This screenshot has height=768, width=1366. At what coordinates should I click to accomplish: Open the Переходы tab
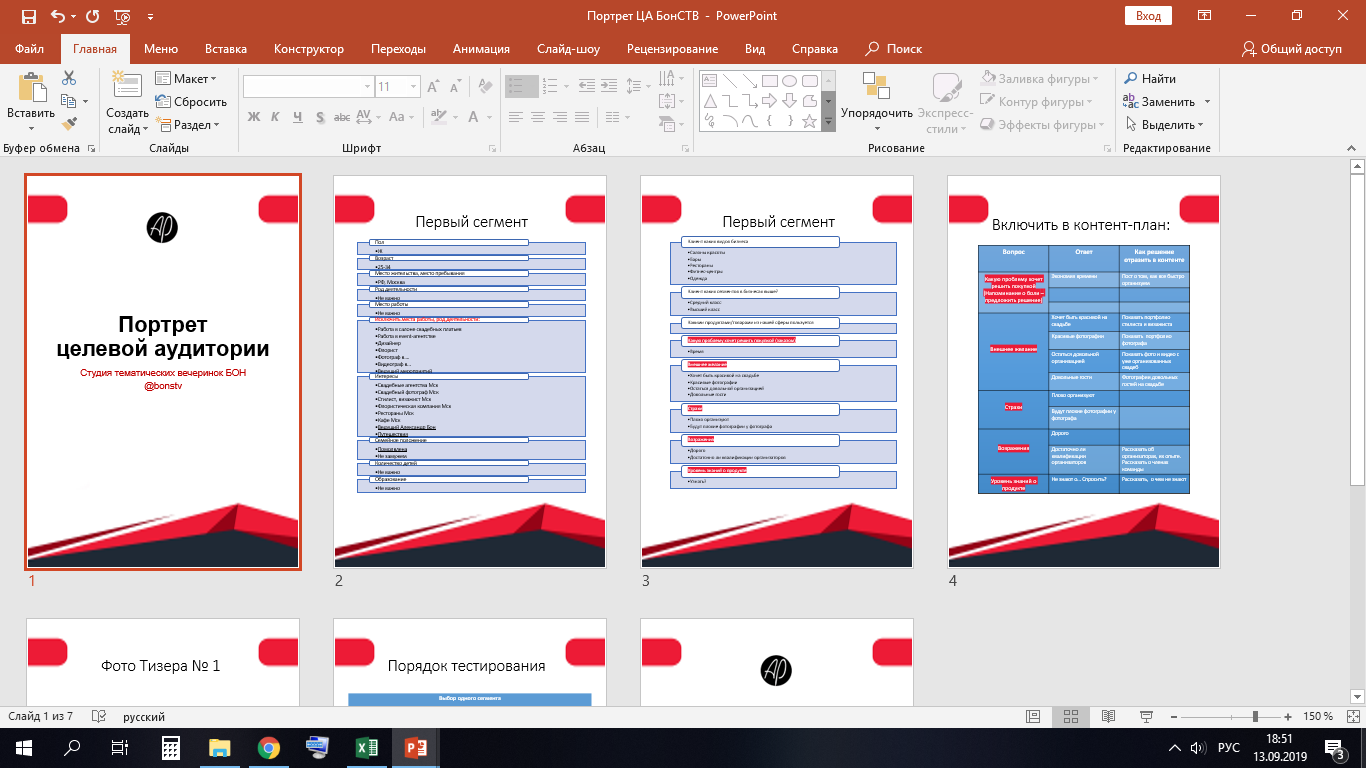(x=398, y=49)
